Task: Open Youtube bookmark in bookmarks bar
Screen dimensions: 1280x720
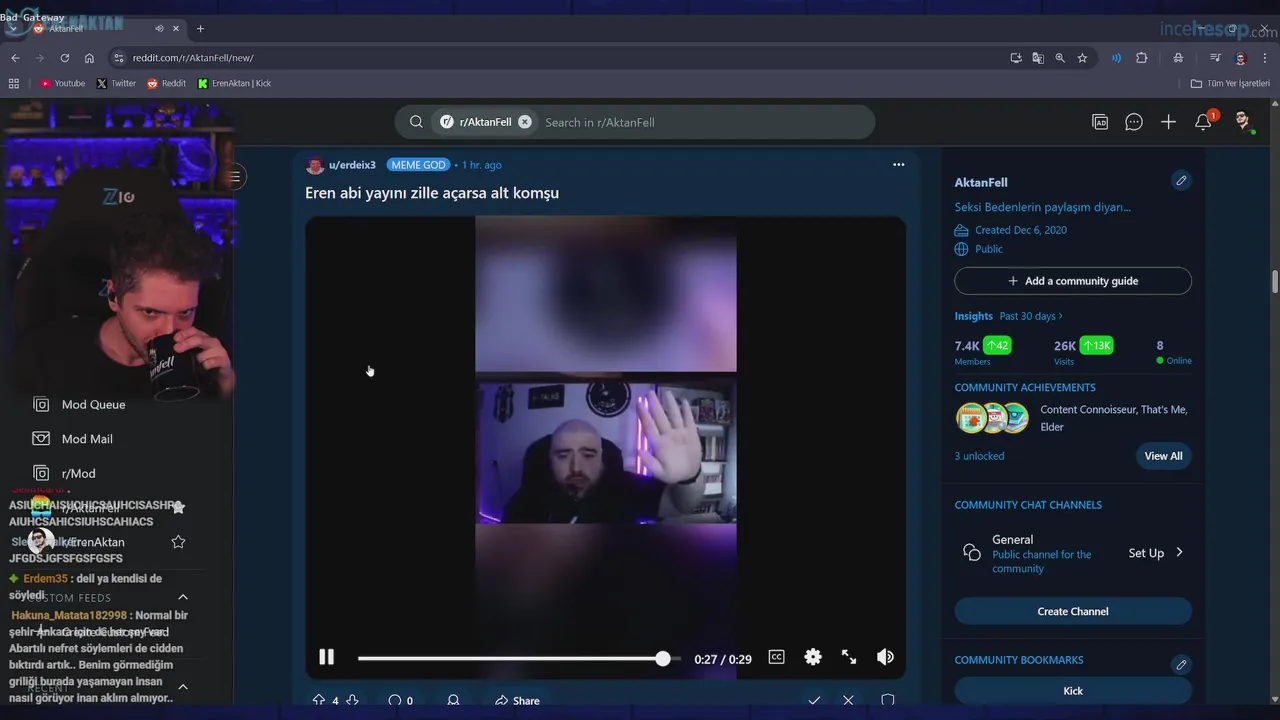Action: tap(62, 83)
